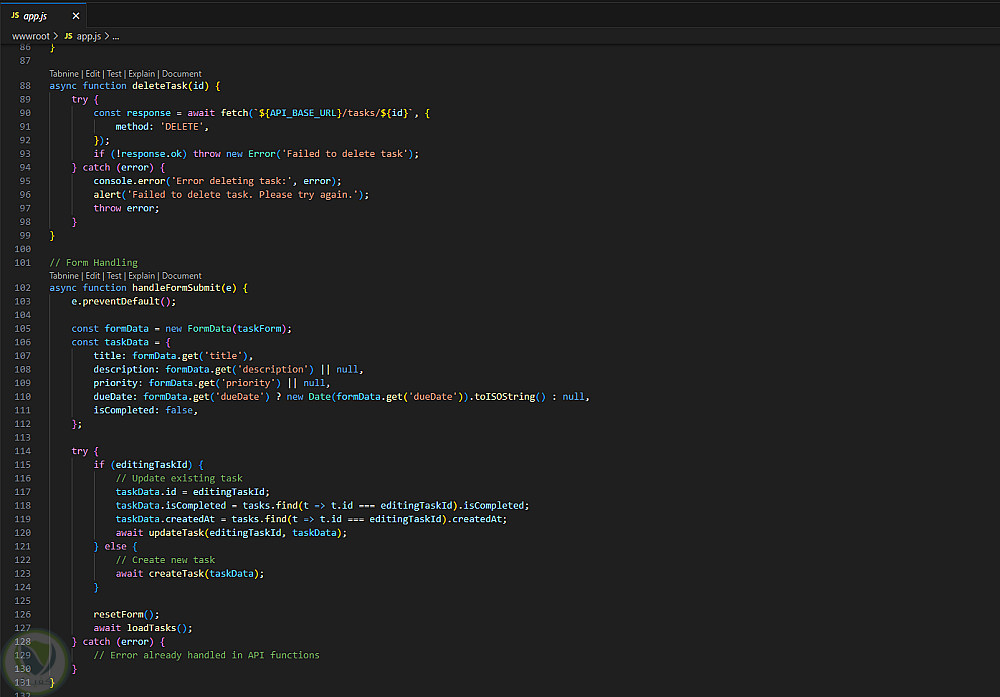Click Explain above the handleFormSubmit function

[141, 276]
